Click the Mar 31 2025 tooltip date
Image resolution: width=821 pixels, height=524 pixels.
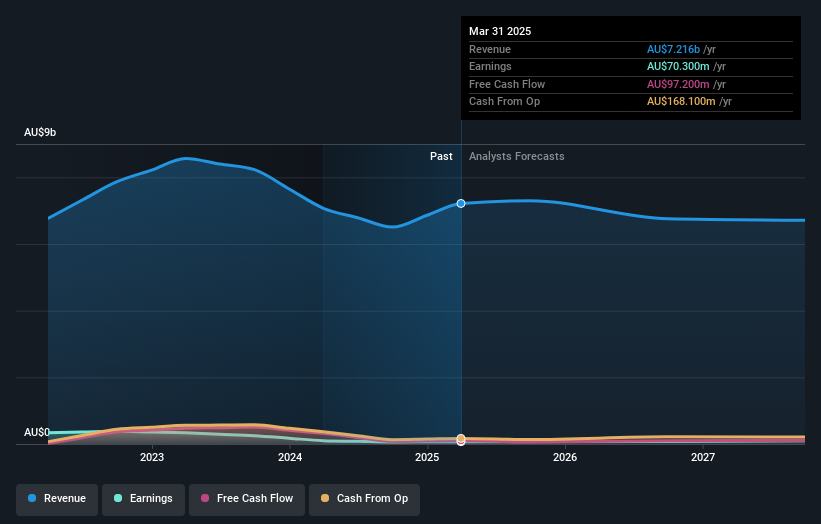[500, 31]
